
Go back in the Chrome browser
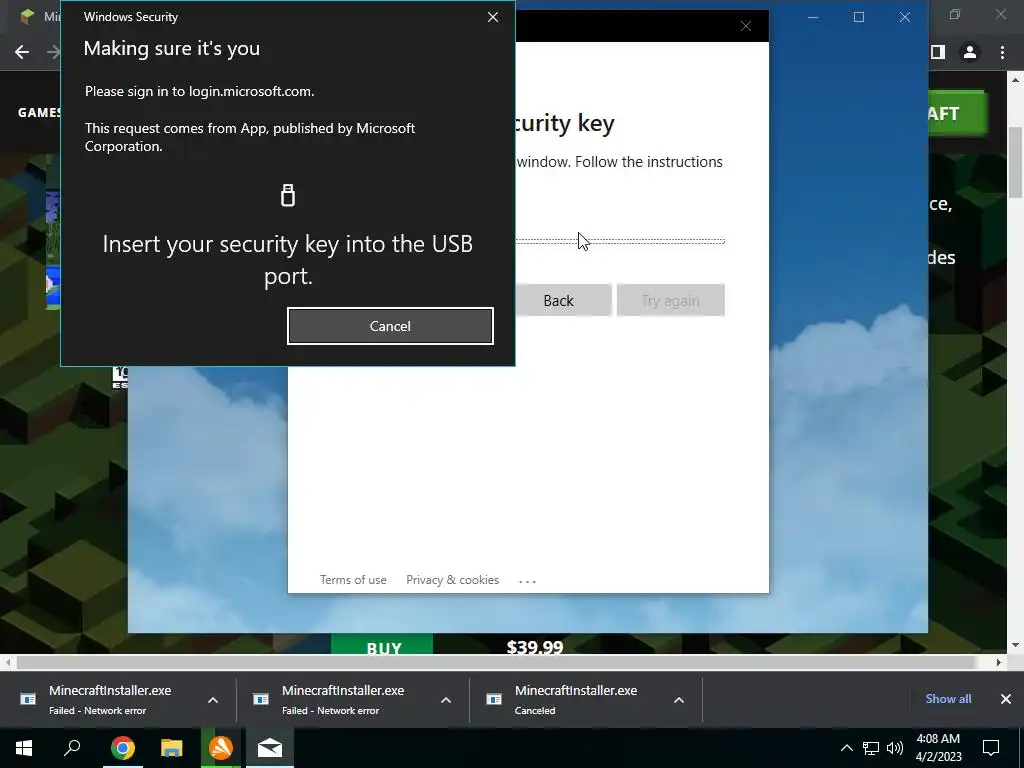(22, 52)
